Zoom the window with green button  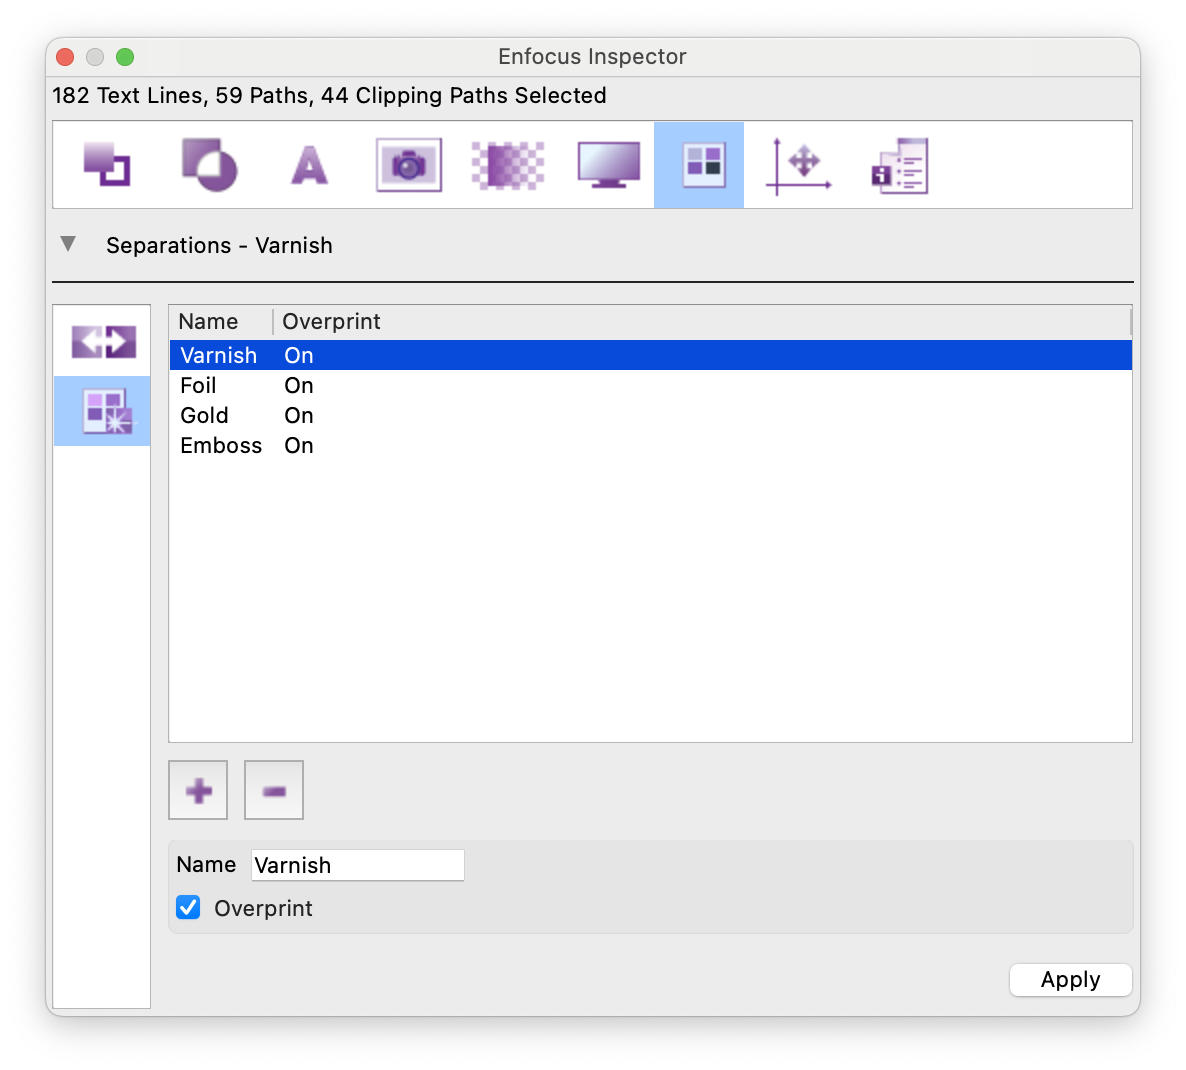coord(125,57)
